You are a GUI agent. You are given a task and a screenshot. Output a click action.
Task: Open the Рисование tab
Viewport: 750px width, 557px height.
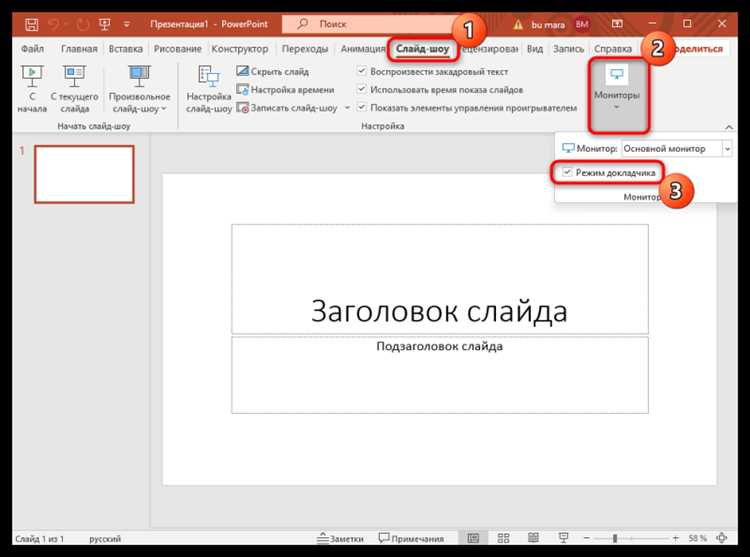pyautogui.click(x=177, y=49)
